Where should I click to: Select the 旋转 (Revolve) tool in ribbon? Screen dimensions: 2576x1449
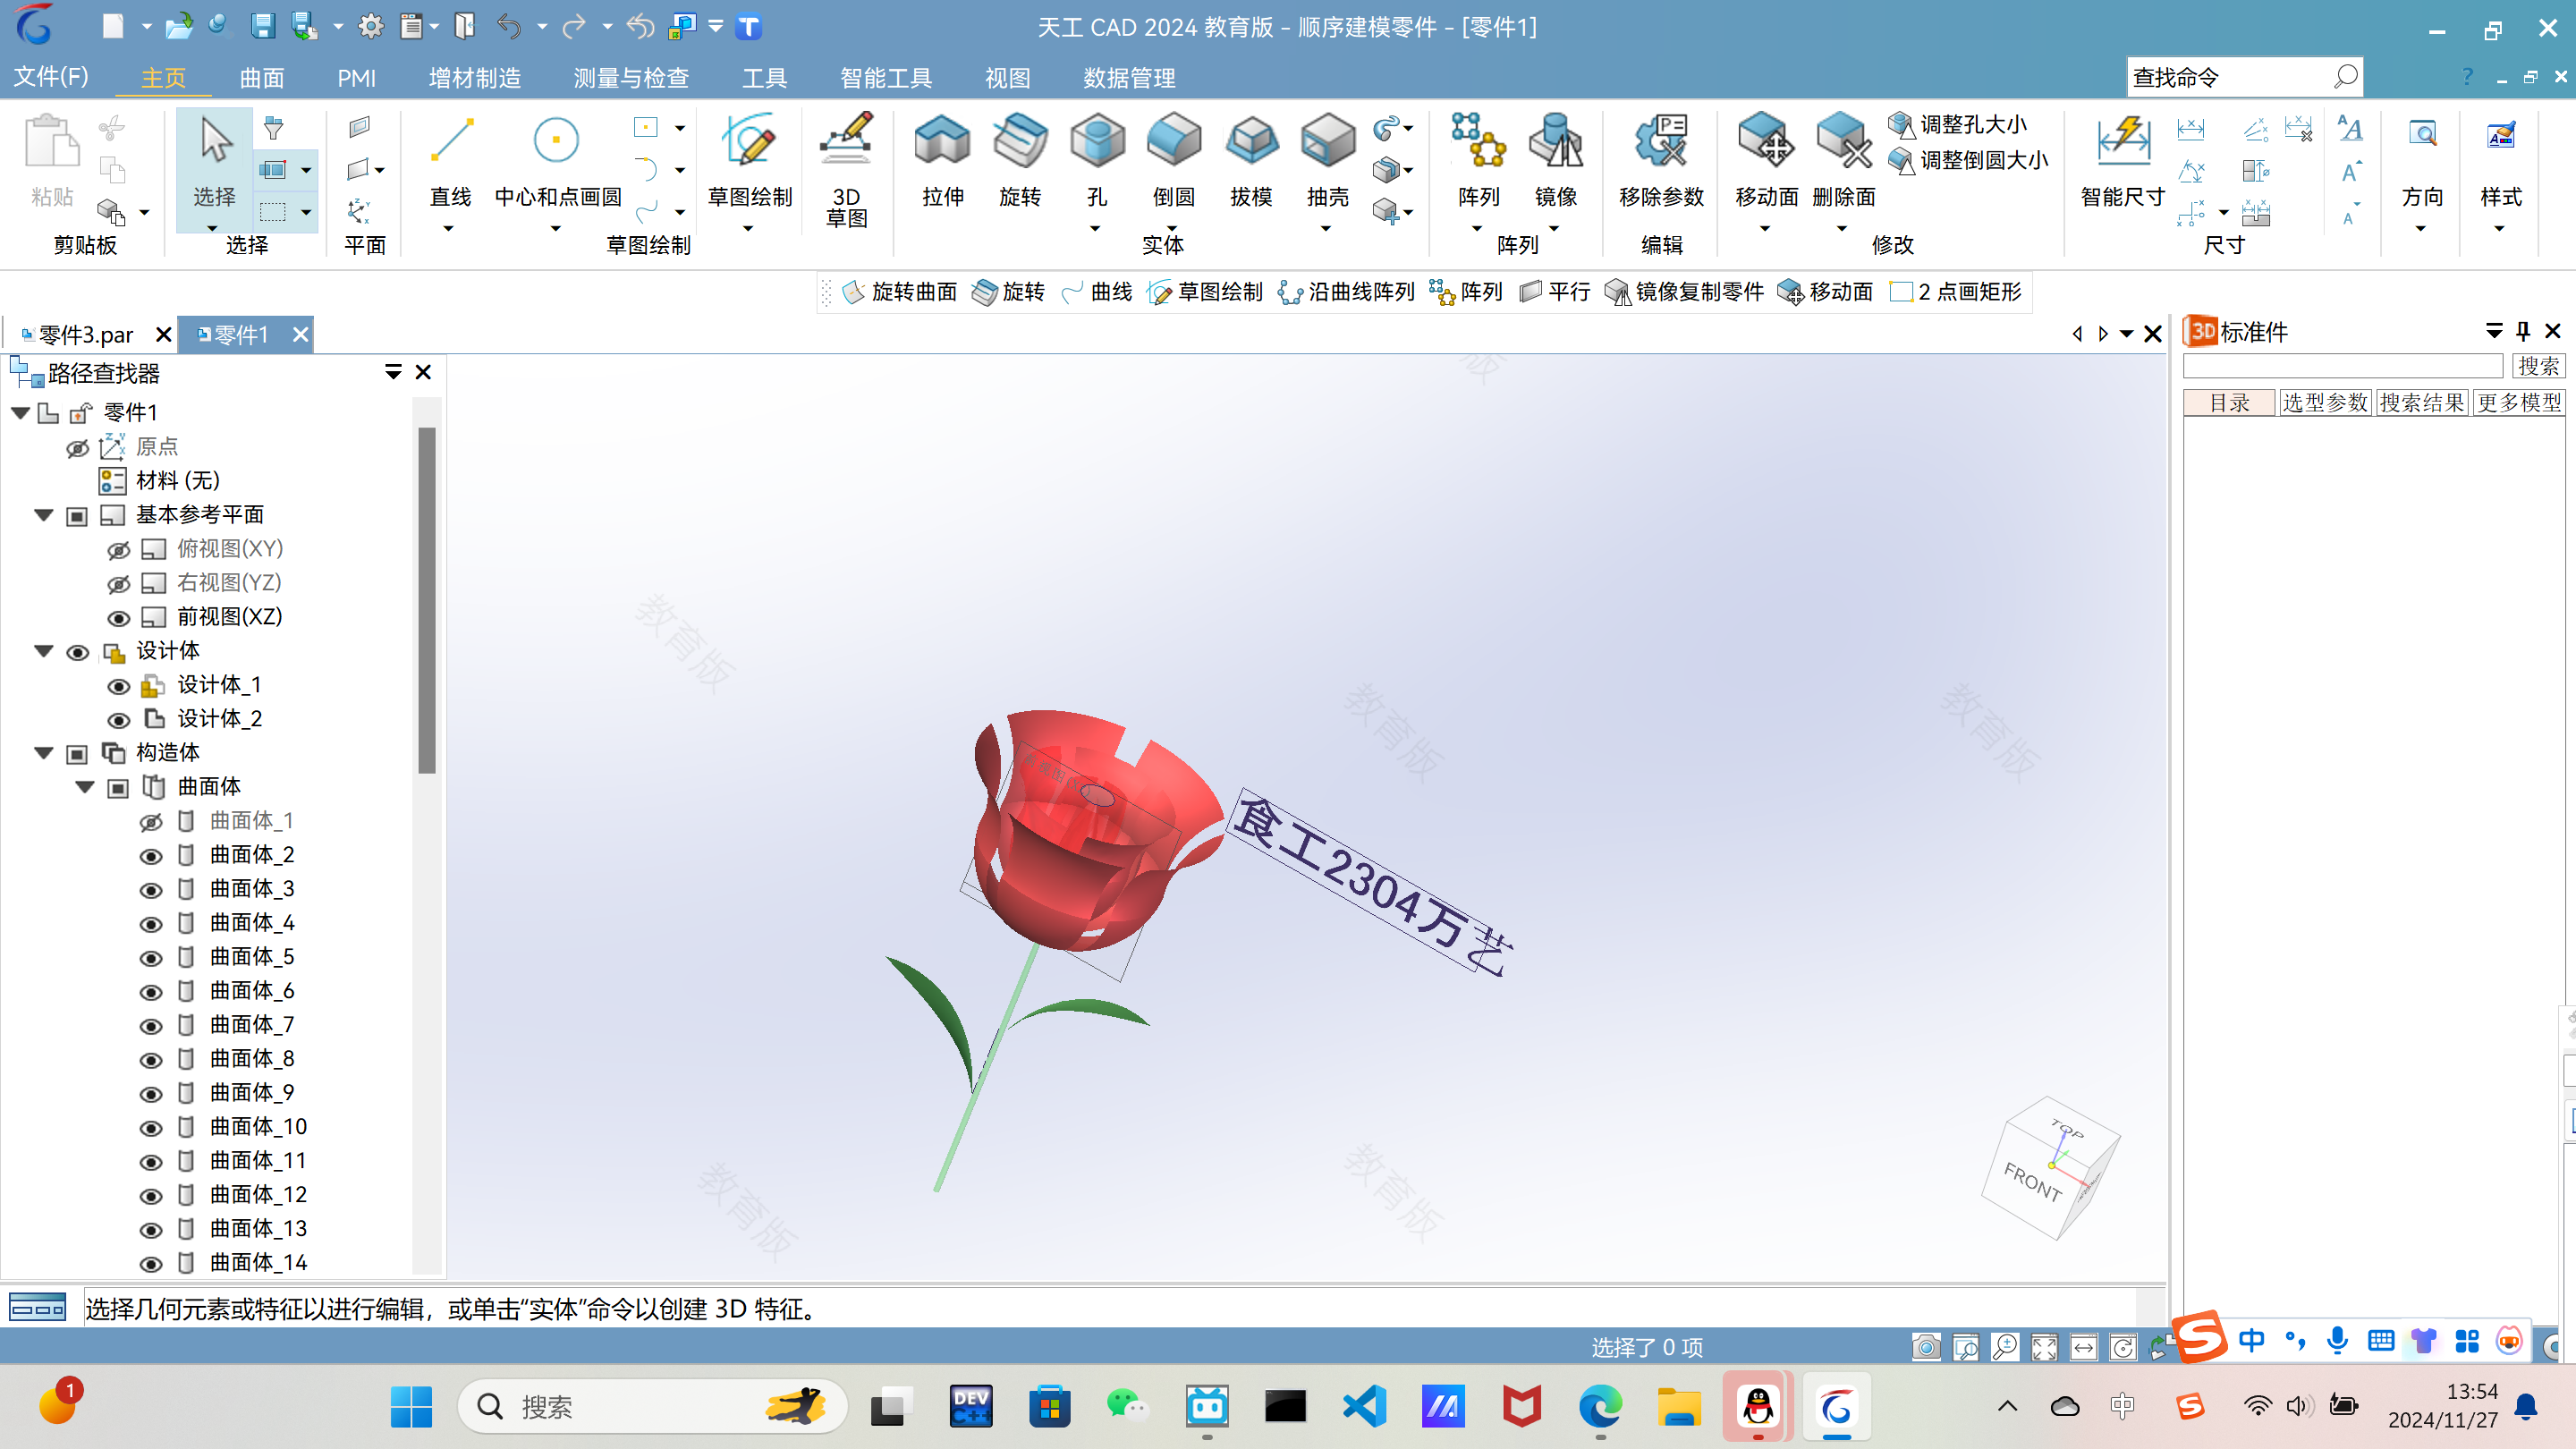click(x=1020, y=160)
